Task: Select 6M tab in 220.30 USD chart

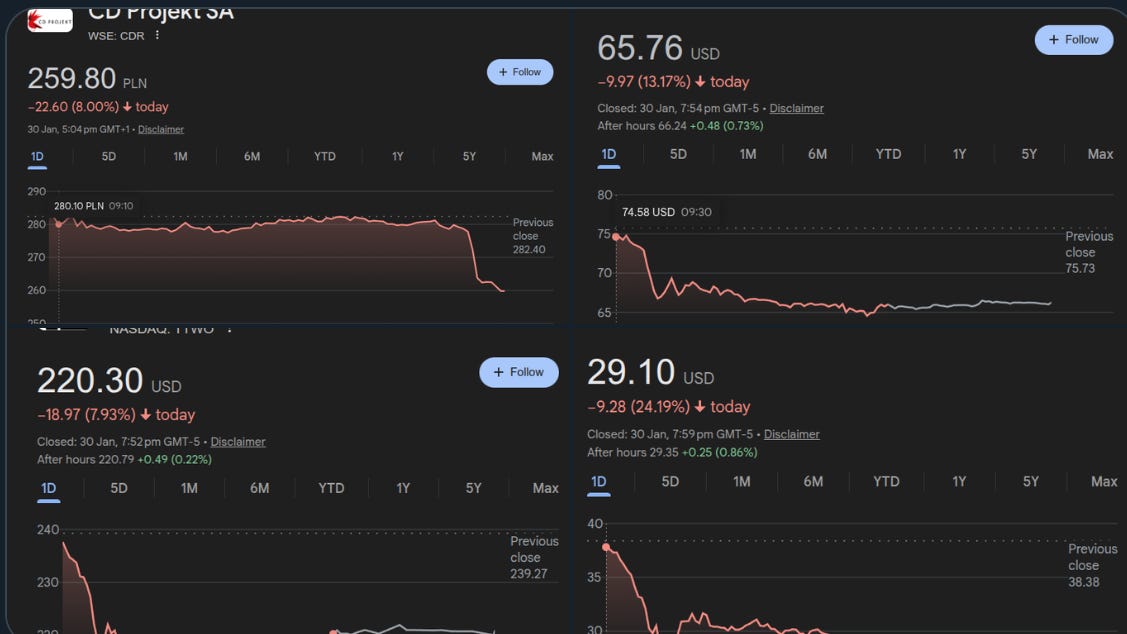Action: tap(259, 489)
